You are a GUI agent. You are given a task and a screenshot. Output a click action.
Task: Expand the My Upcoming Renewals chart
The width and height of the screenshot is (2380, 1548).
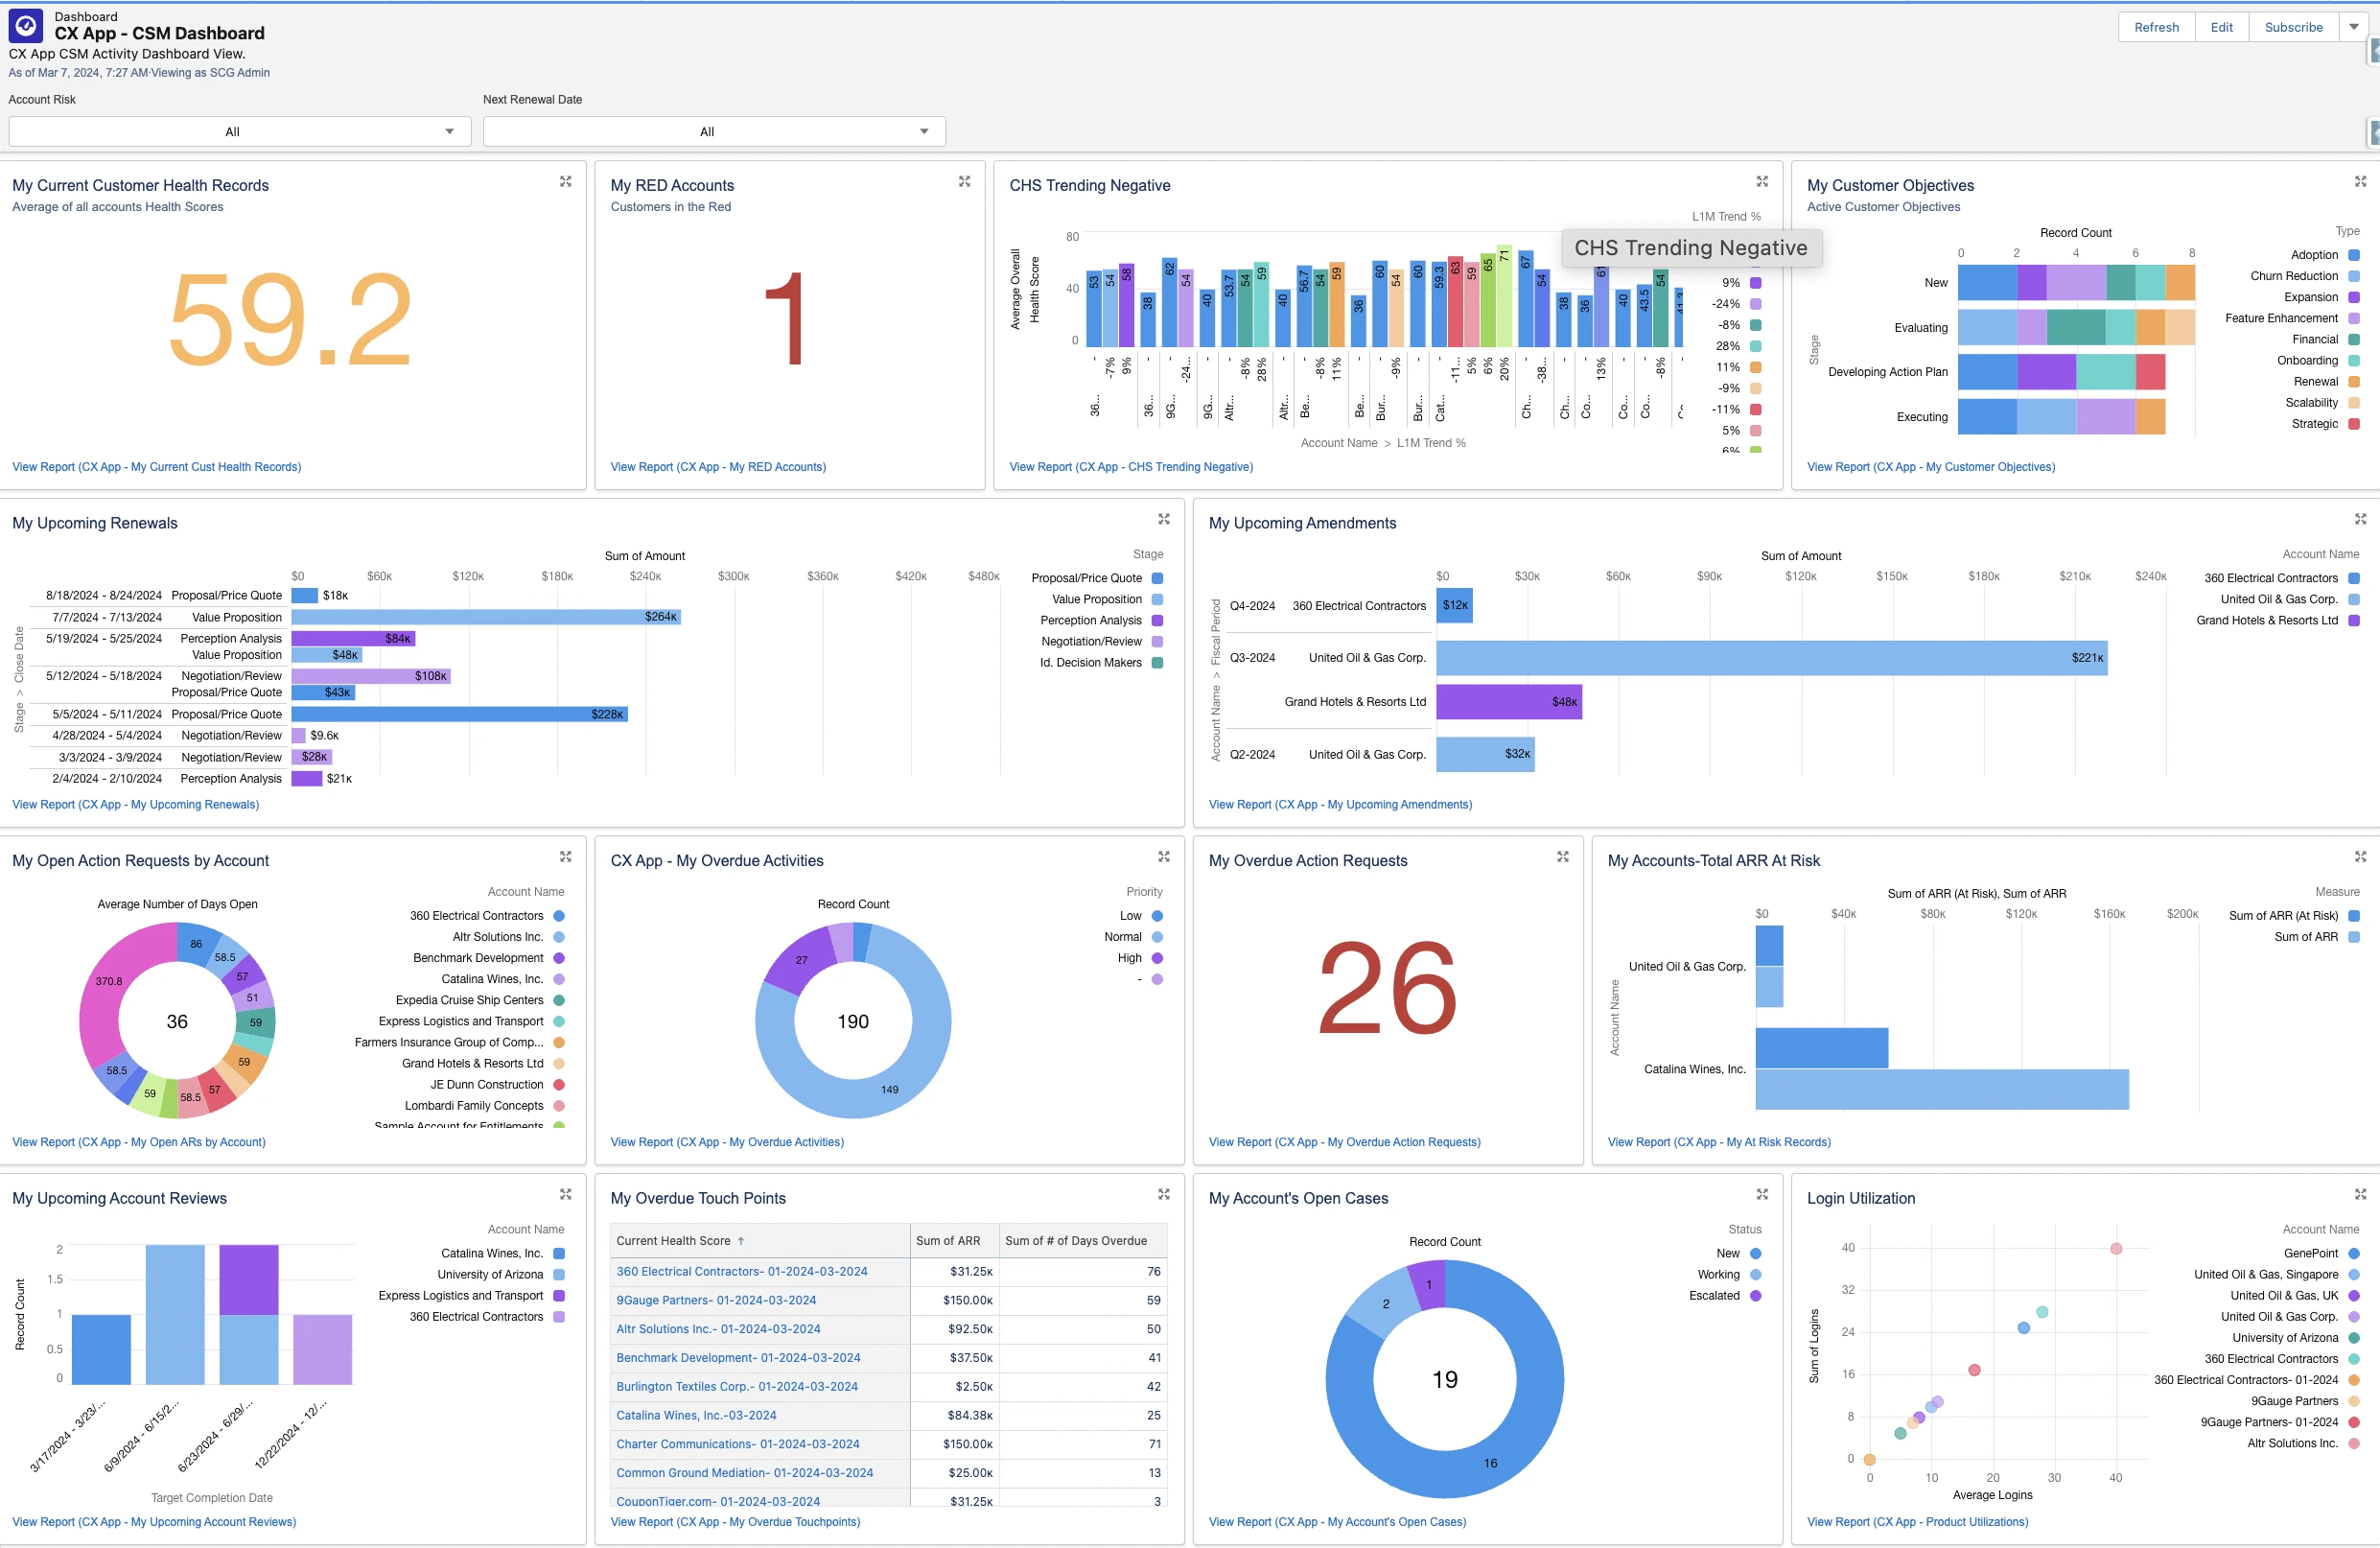[x=1163, y=519]
